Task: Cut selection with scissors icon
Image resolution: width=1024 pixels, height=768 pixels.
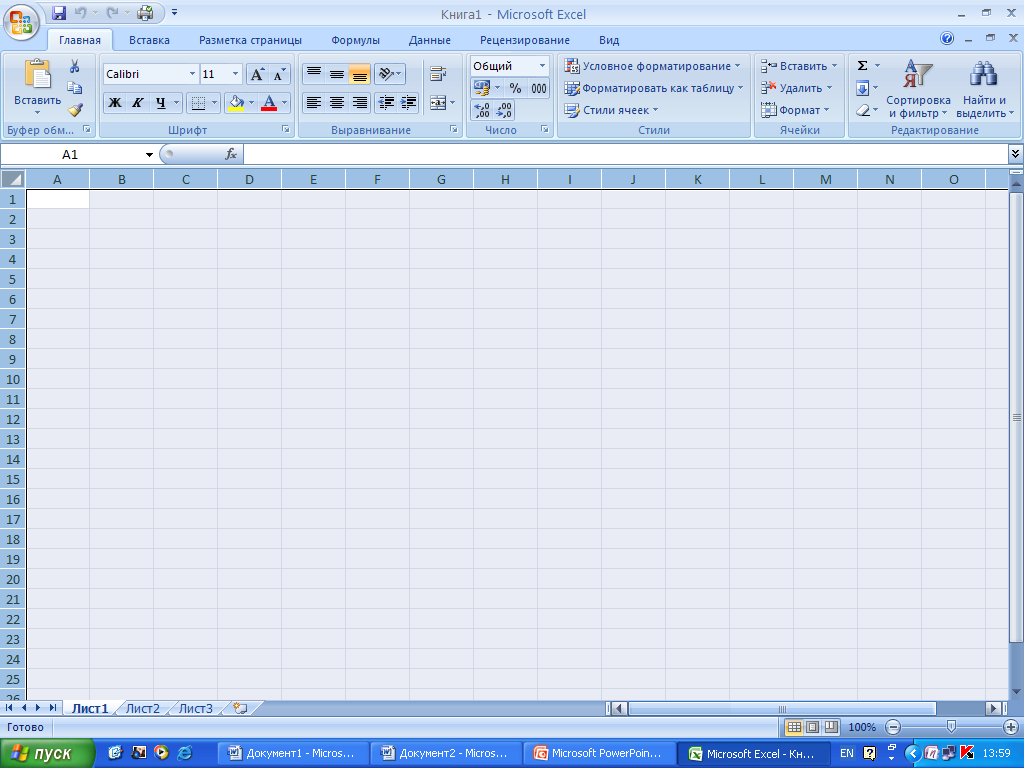Action: pyautogui.click(x=74, y=66)
